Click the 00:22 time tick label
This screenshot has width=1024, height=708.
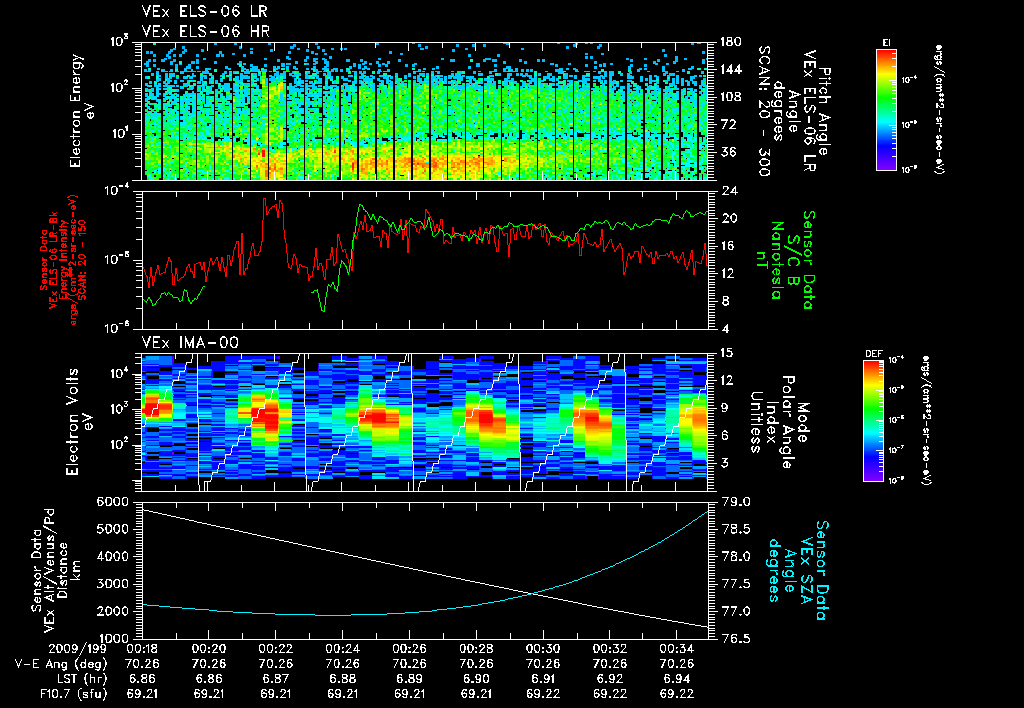click(275, 649)
